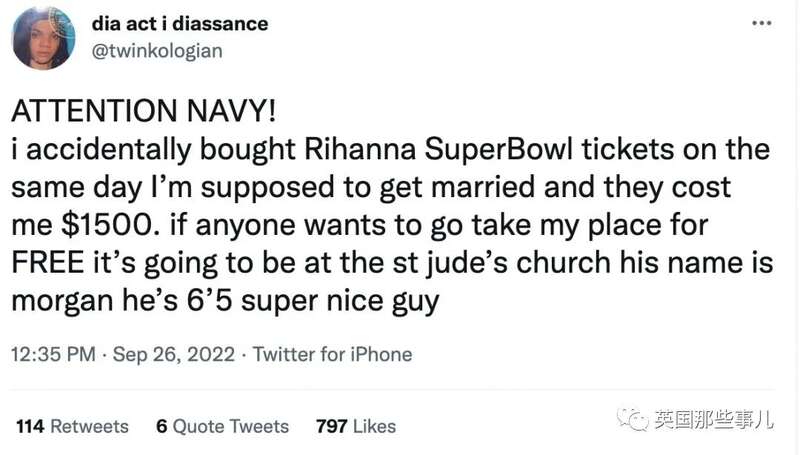Click the $1500 amount in the tweet
This screenshot has width=800, height=455.
coord(108,225)
